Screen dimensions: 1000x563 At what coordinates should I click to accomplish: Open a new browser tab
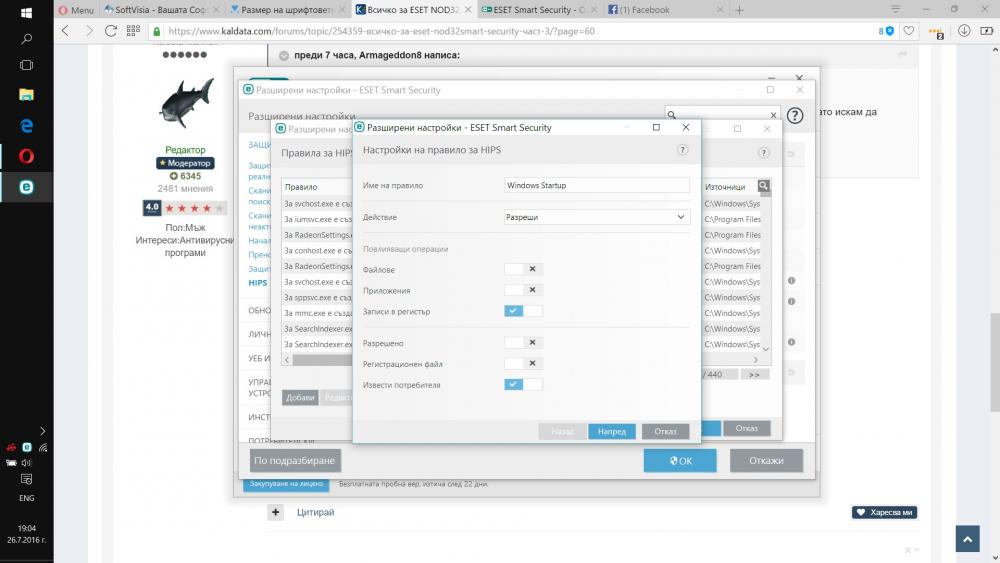click(x=739, y=10)
